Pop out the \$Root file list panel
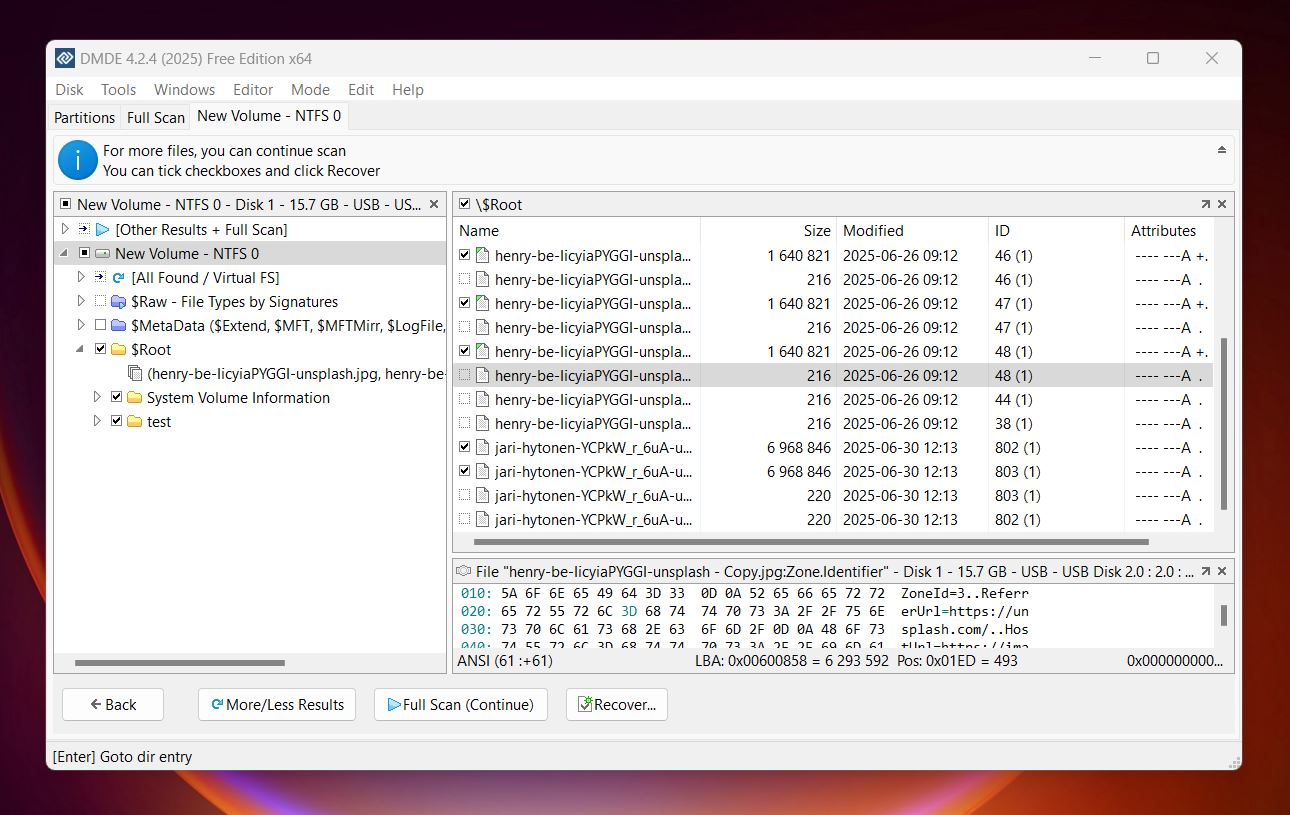Screen dimensions: 1290x815 pos(1205,204)
